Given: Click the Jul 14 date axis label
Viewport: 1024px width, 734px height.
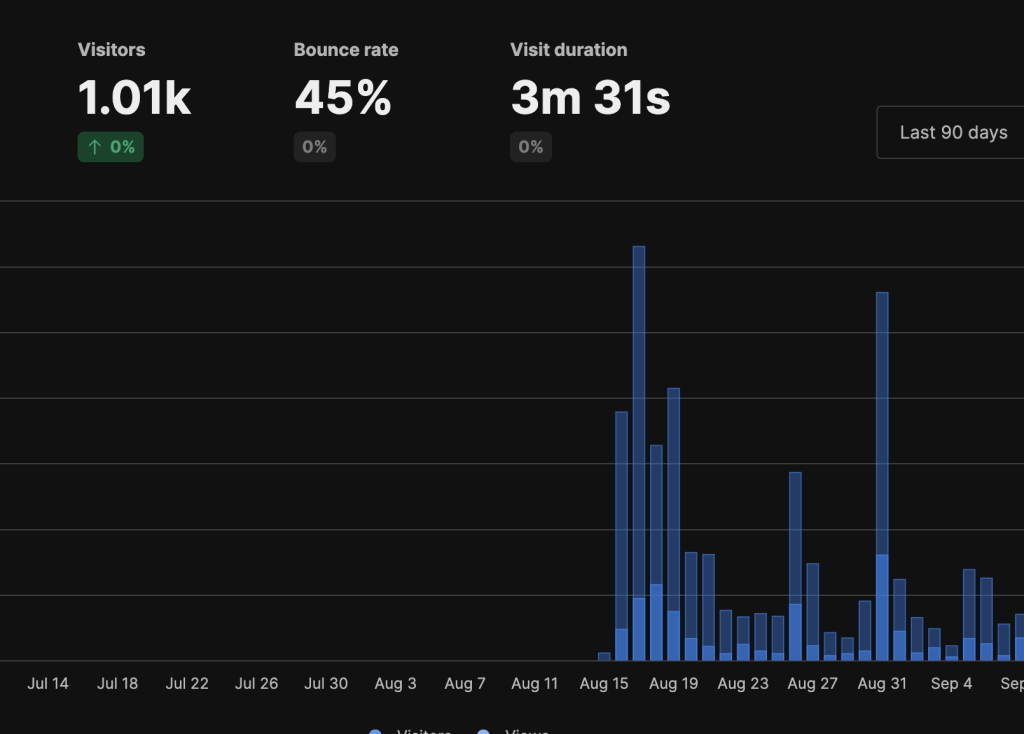Looking at the screenshot, I should (x=48, y=684).
